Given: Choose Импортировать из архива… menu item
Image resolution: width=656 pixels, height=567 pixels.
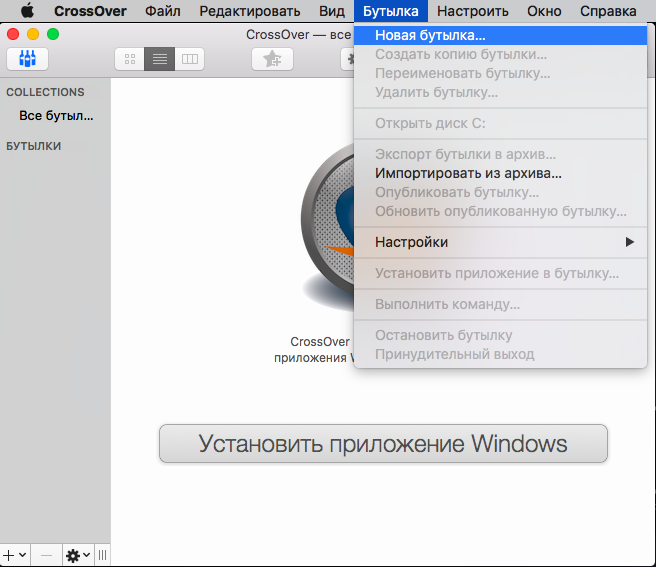Looking at the screenshot, I should point(500,173).
